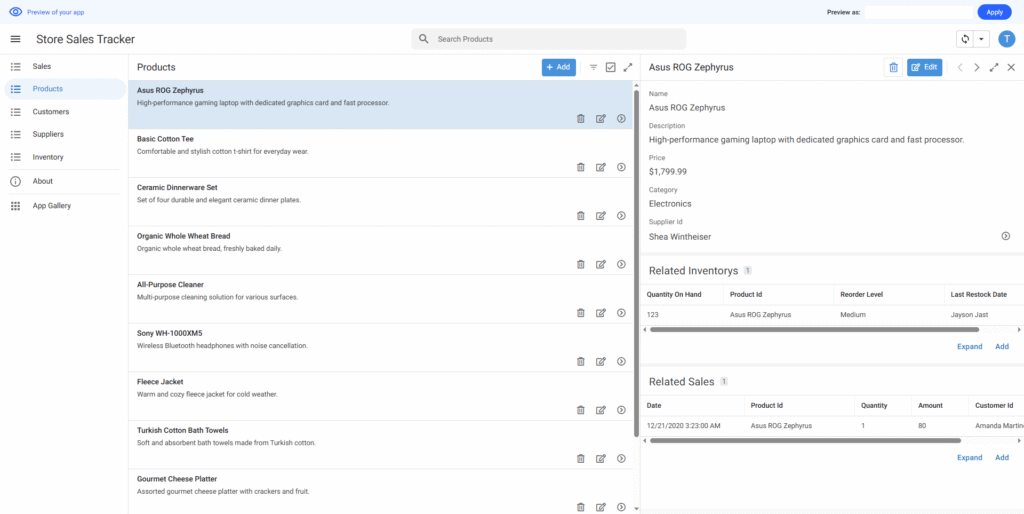Click the sync refresh icon

point(965,39)
